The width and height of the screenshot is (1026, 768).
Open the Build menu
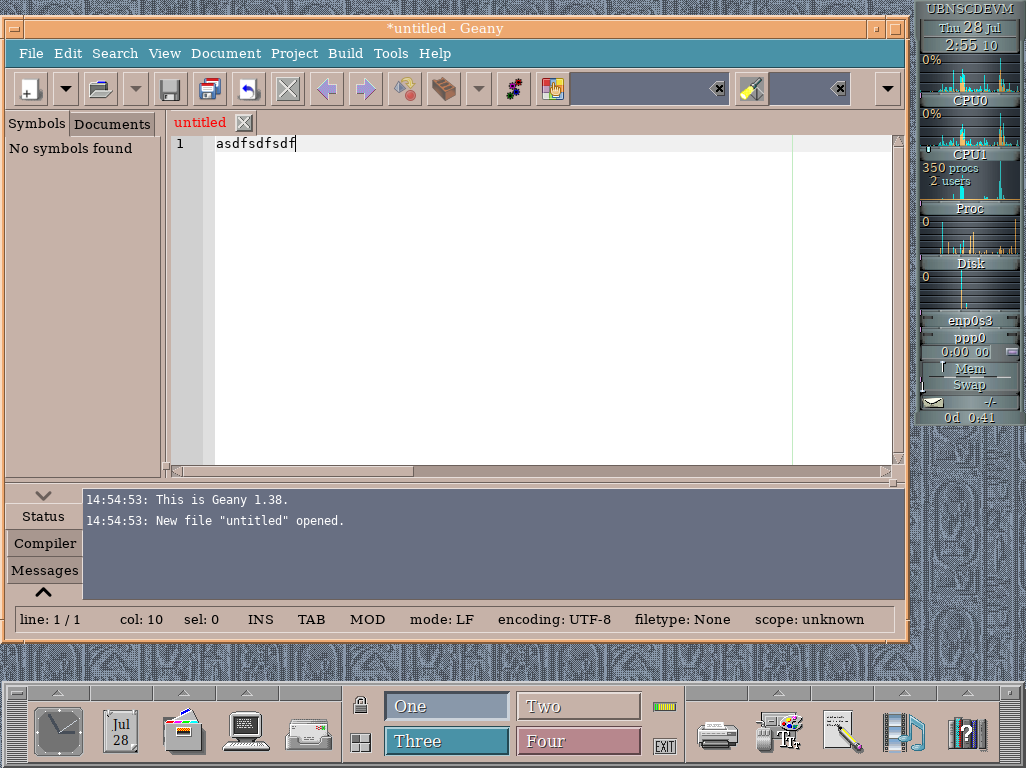[345, 53]
